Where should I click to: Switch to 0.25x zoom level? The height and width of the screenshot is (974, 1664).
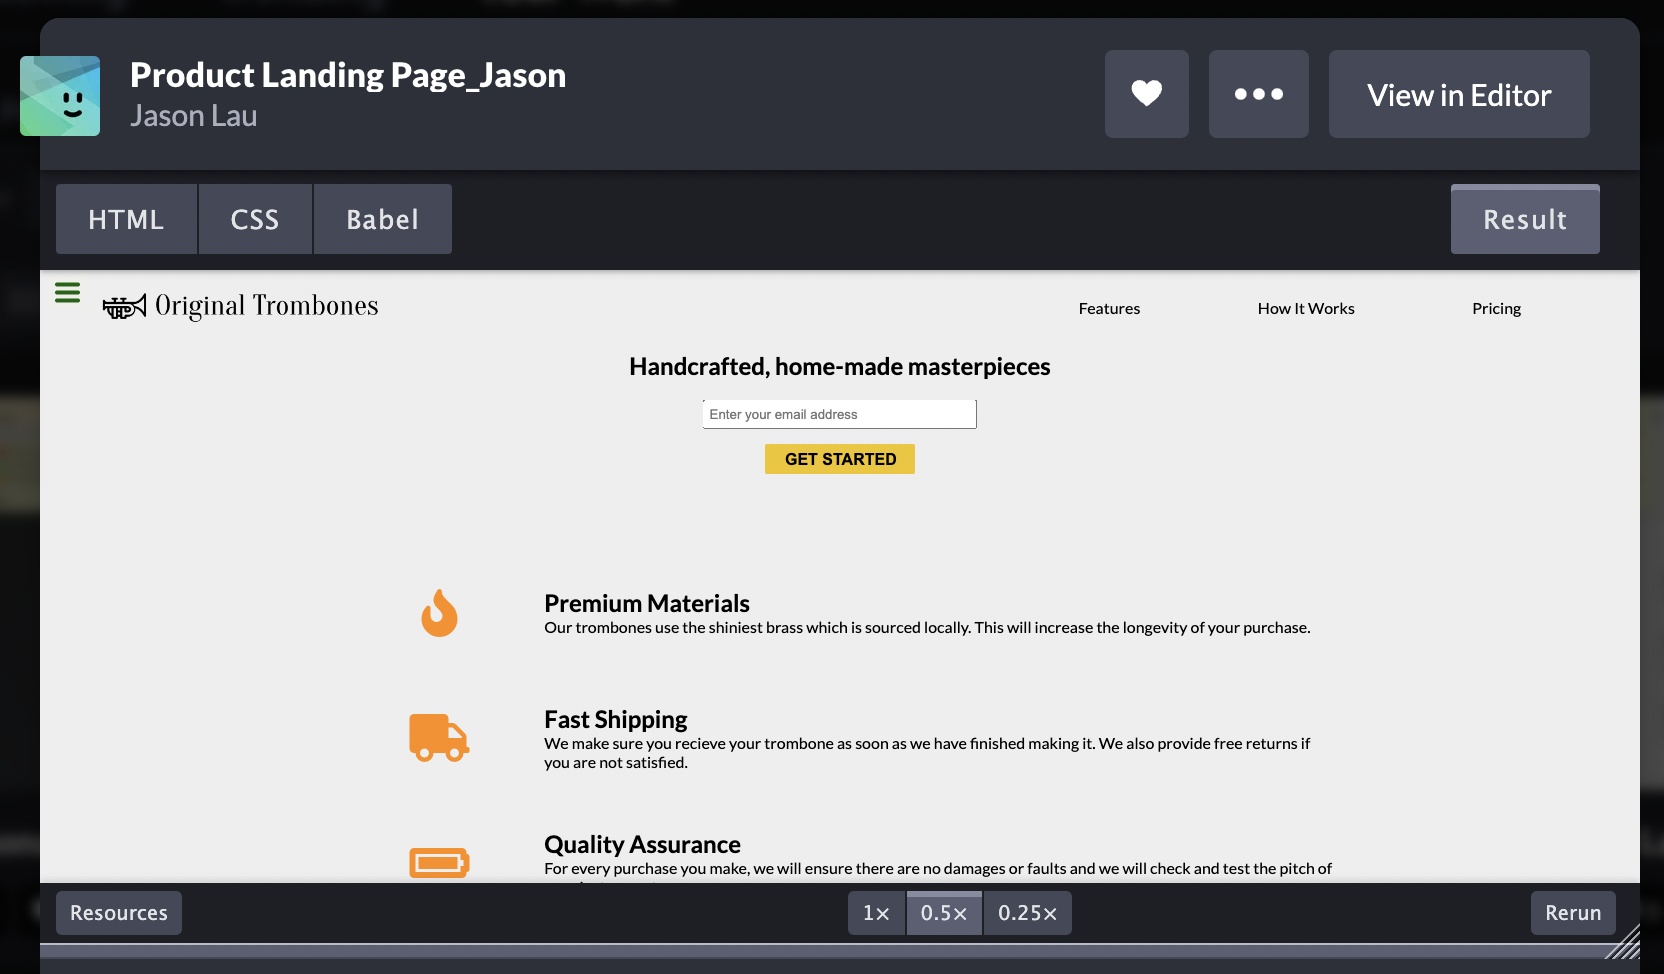tap(1027, 913)
